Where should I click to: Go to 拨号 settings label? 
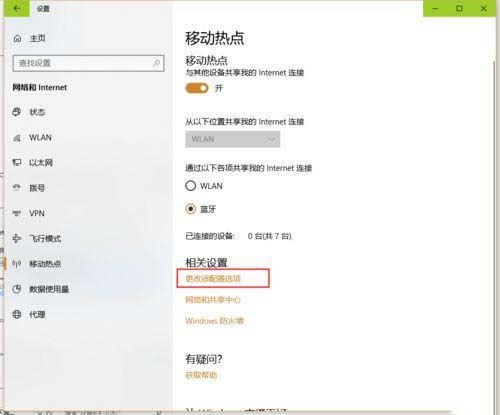point(37,188)
